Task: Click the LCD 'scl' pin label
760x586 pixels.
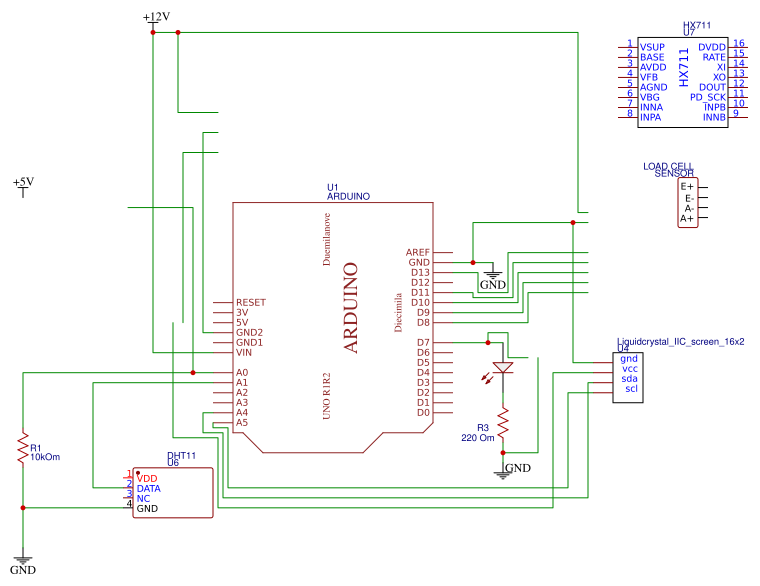Action: [x=631, y=389]
